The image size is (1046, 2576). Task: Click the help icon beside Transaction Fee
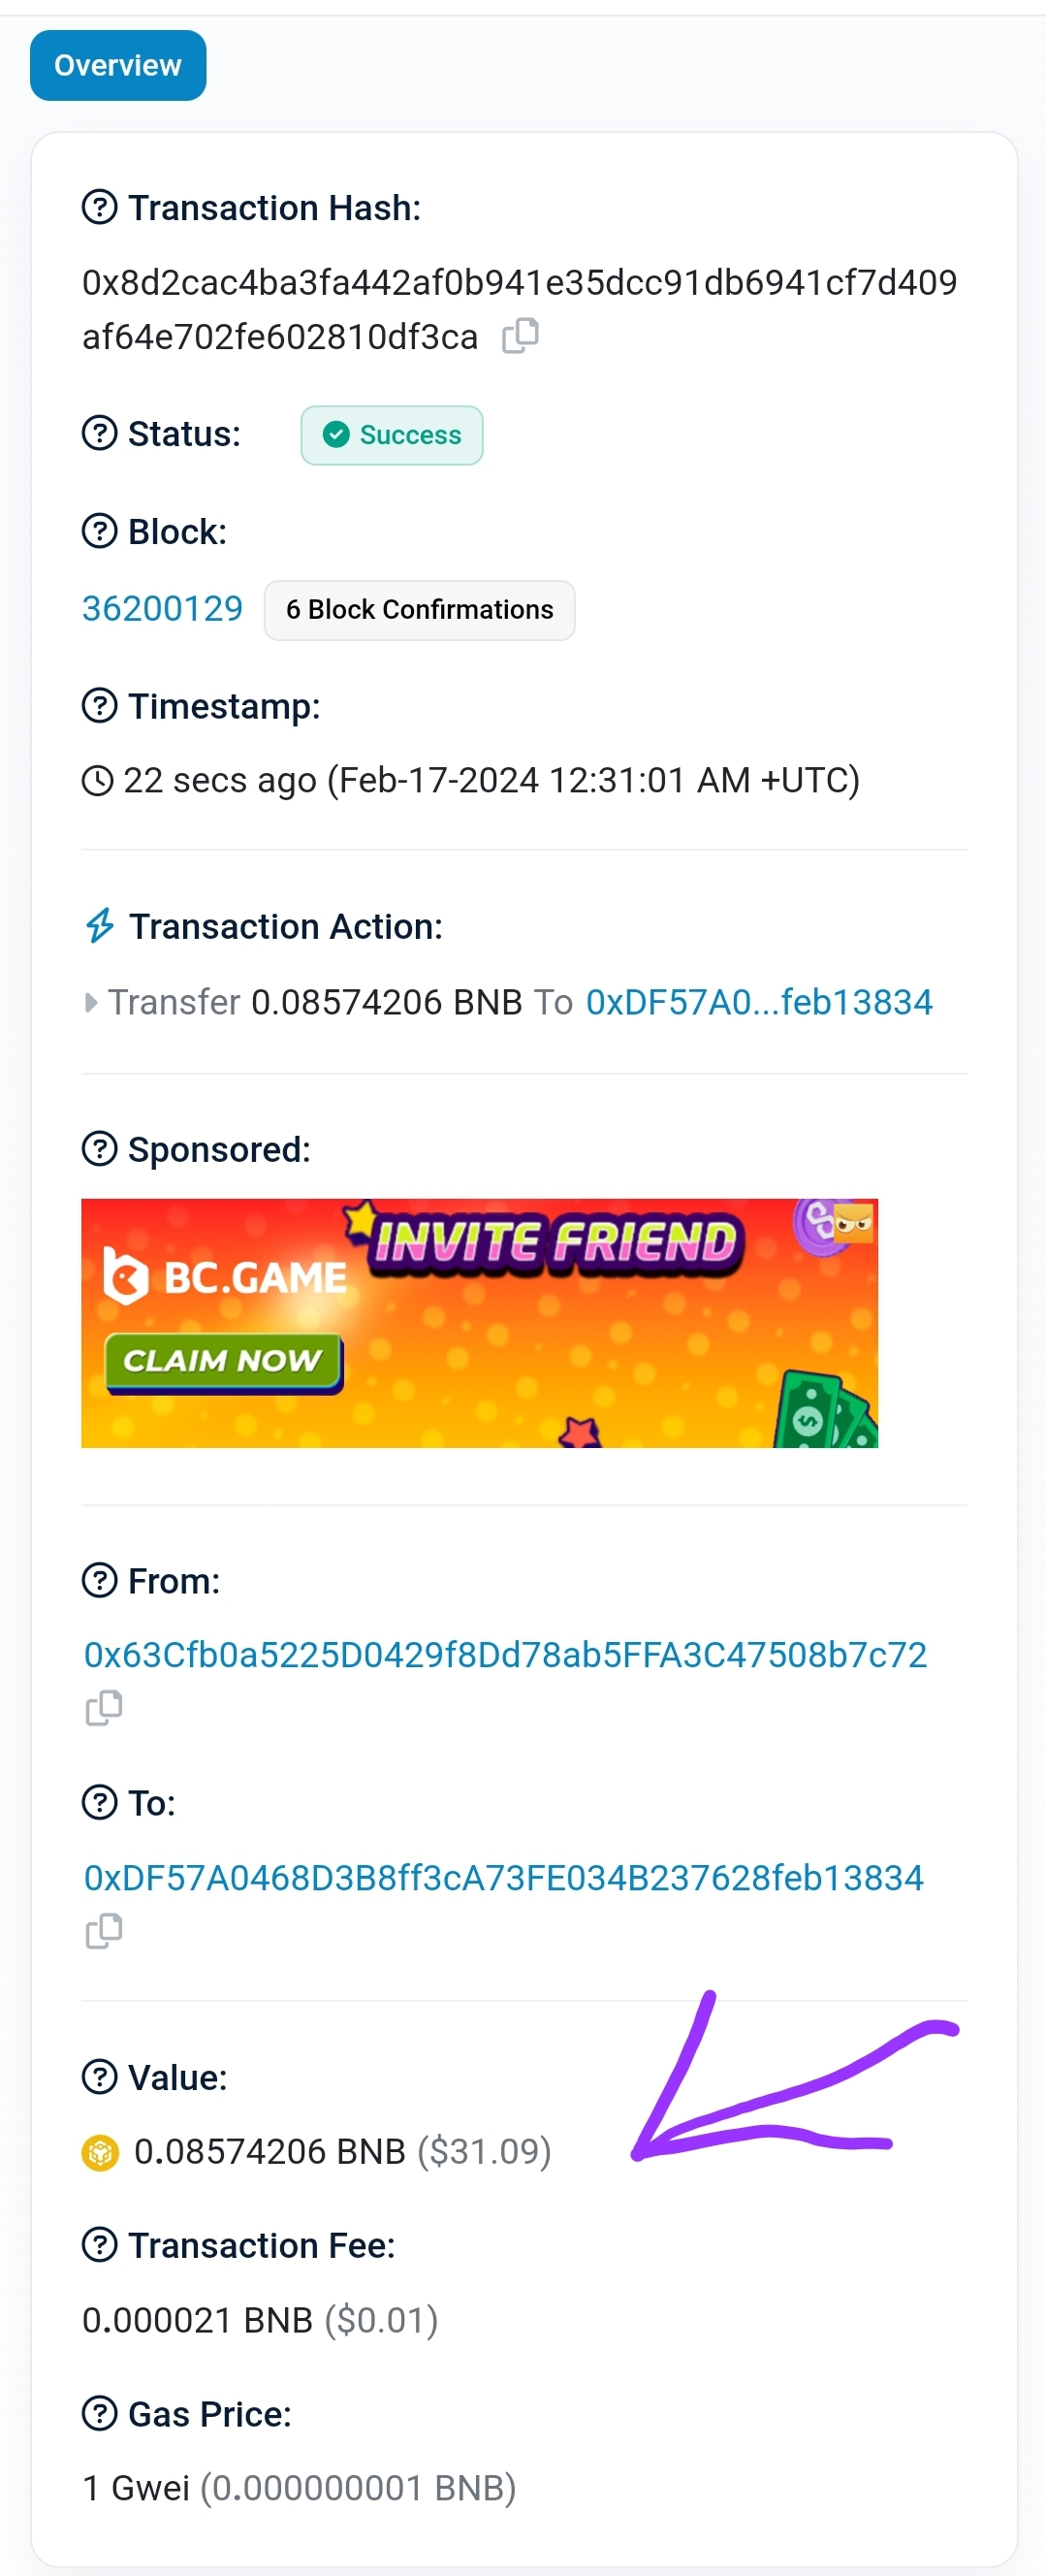coord(99,2244)
